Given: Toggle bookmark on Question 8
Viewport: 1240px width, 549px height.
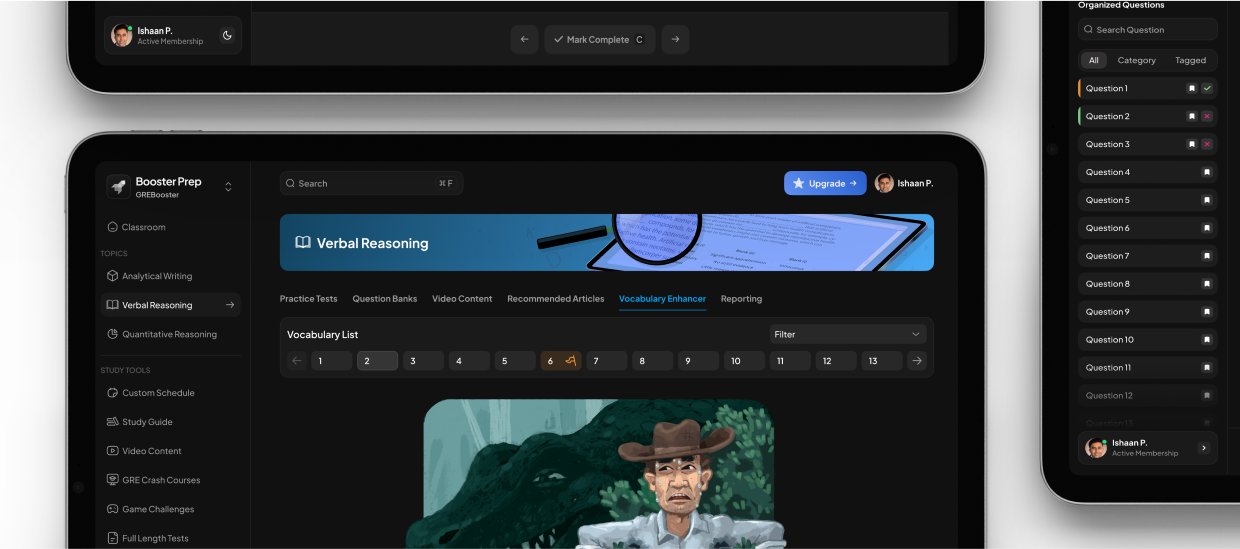Looking at the screenshot, I should coord(1207,284).
